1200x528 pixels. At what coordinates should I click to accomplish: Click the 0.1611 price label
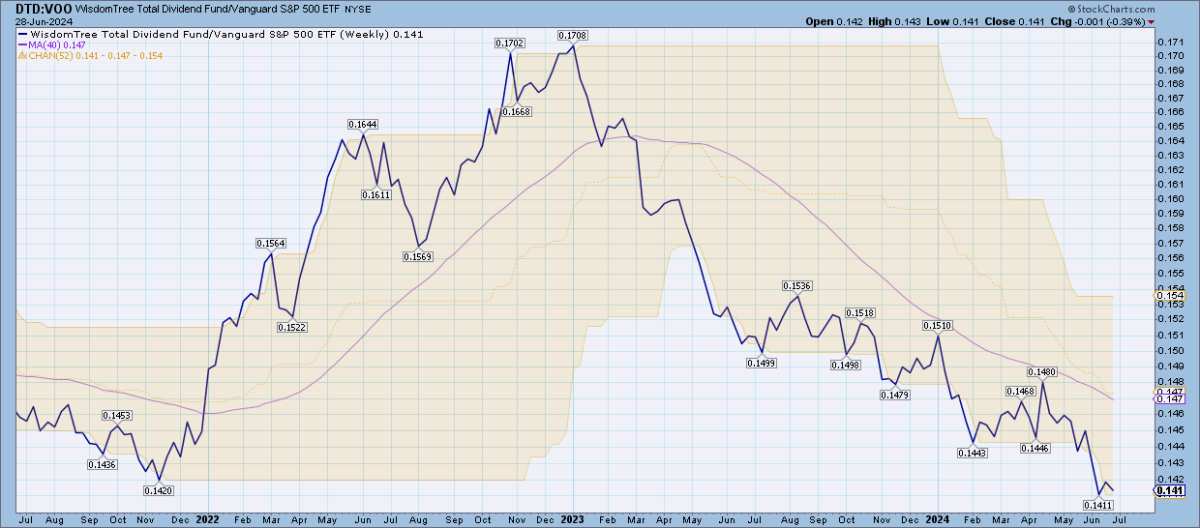(376, 195)
